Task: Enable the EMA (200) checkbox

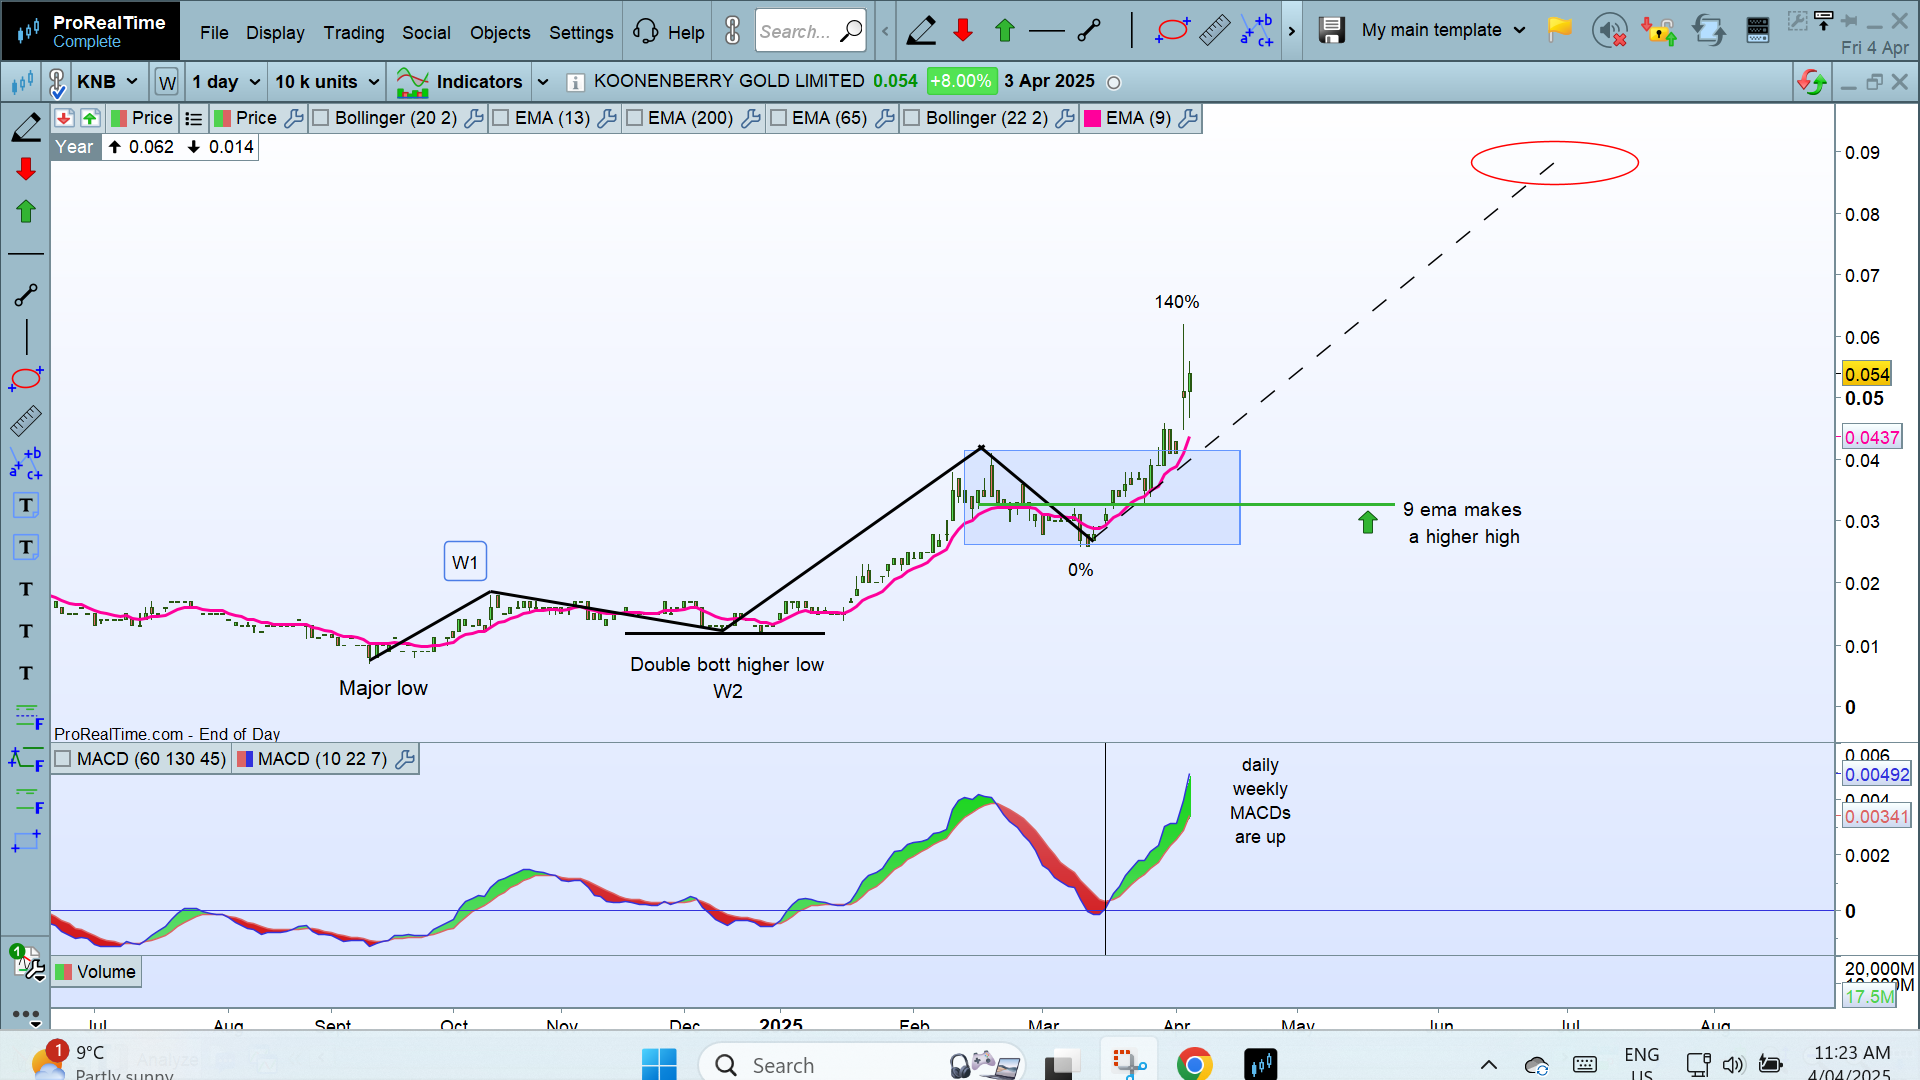Action: click(634, 118)
